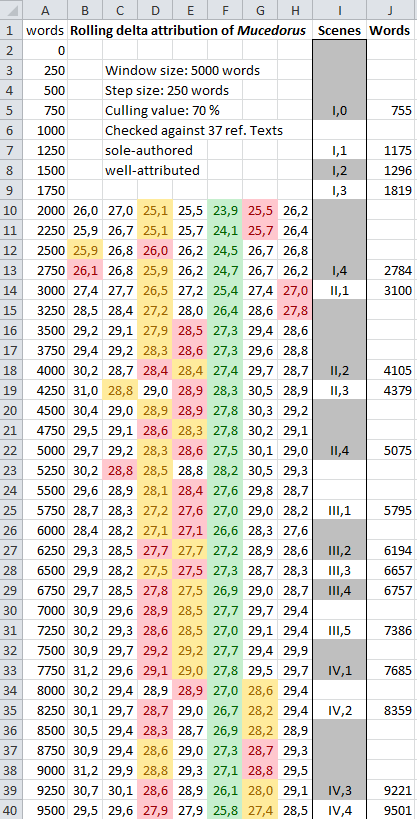Select the entire sheet via corner box

[x=11, y=9]
